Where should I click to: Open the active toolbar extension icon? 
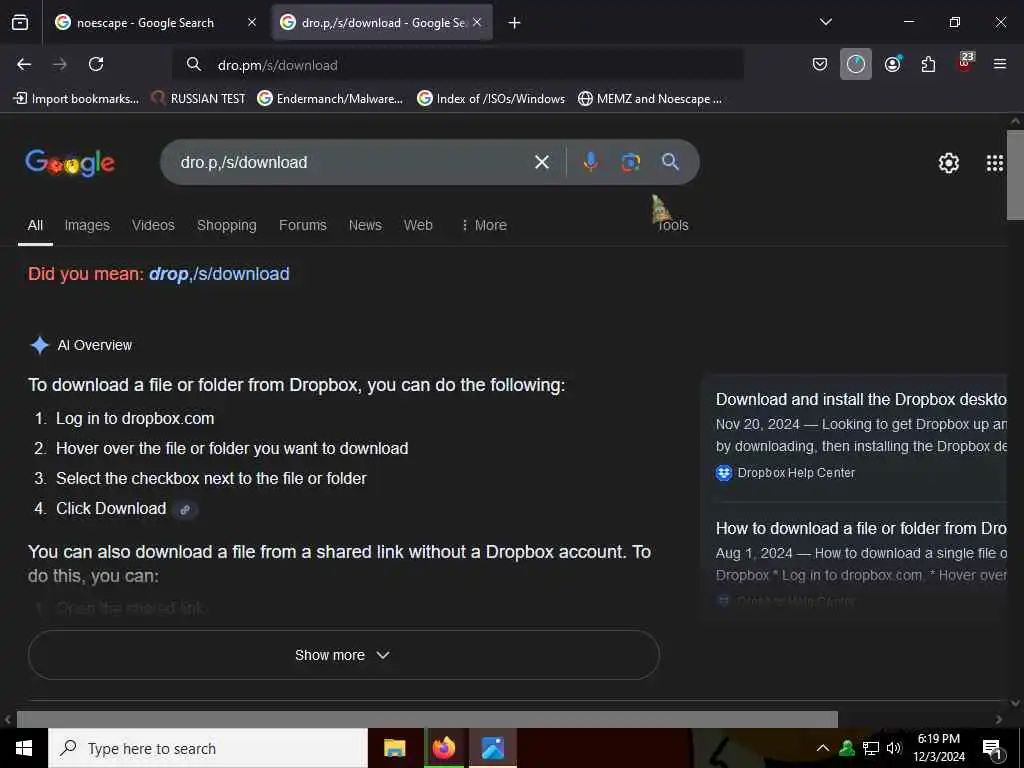click(x=856, y=64)
